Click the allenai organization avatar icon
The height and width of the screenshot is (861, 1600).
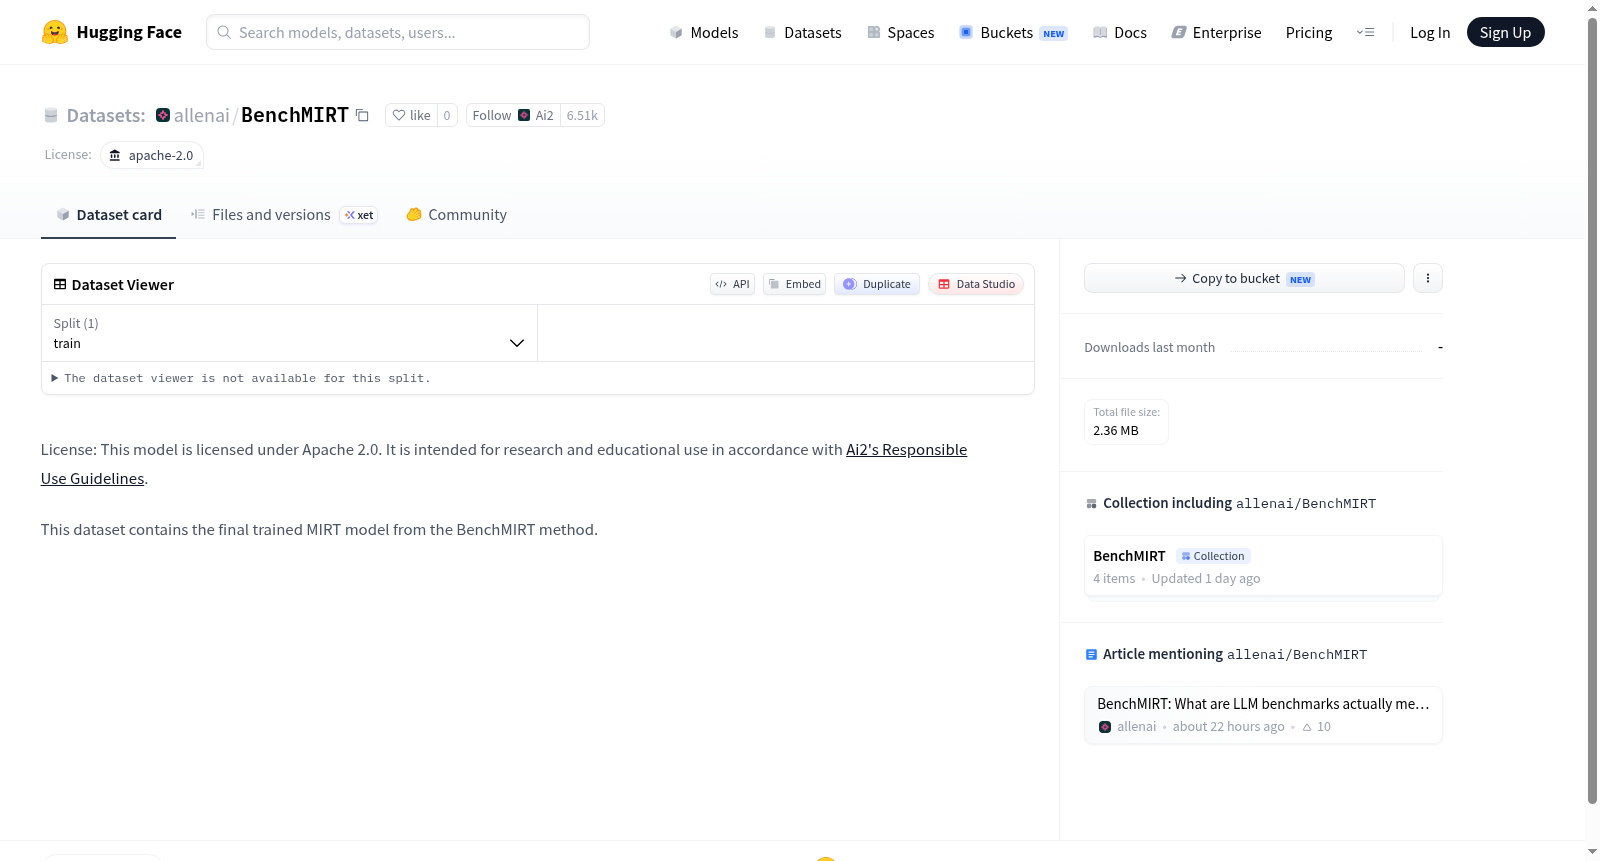[163, 115]
